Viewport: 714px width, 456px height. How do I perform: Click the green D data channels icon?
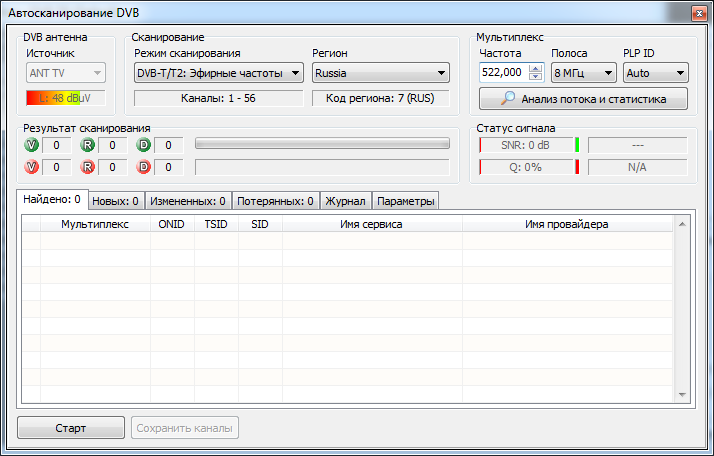(x=145, y=146)
